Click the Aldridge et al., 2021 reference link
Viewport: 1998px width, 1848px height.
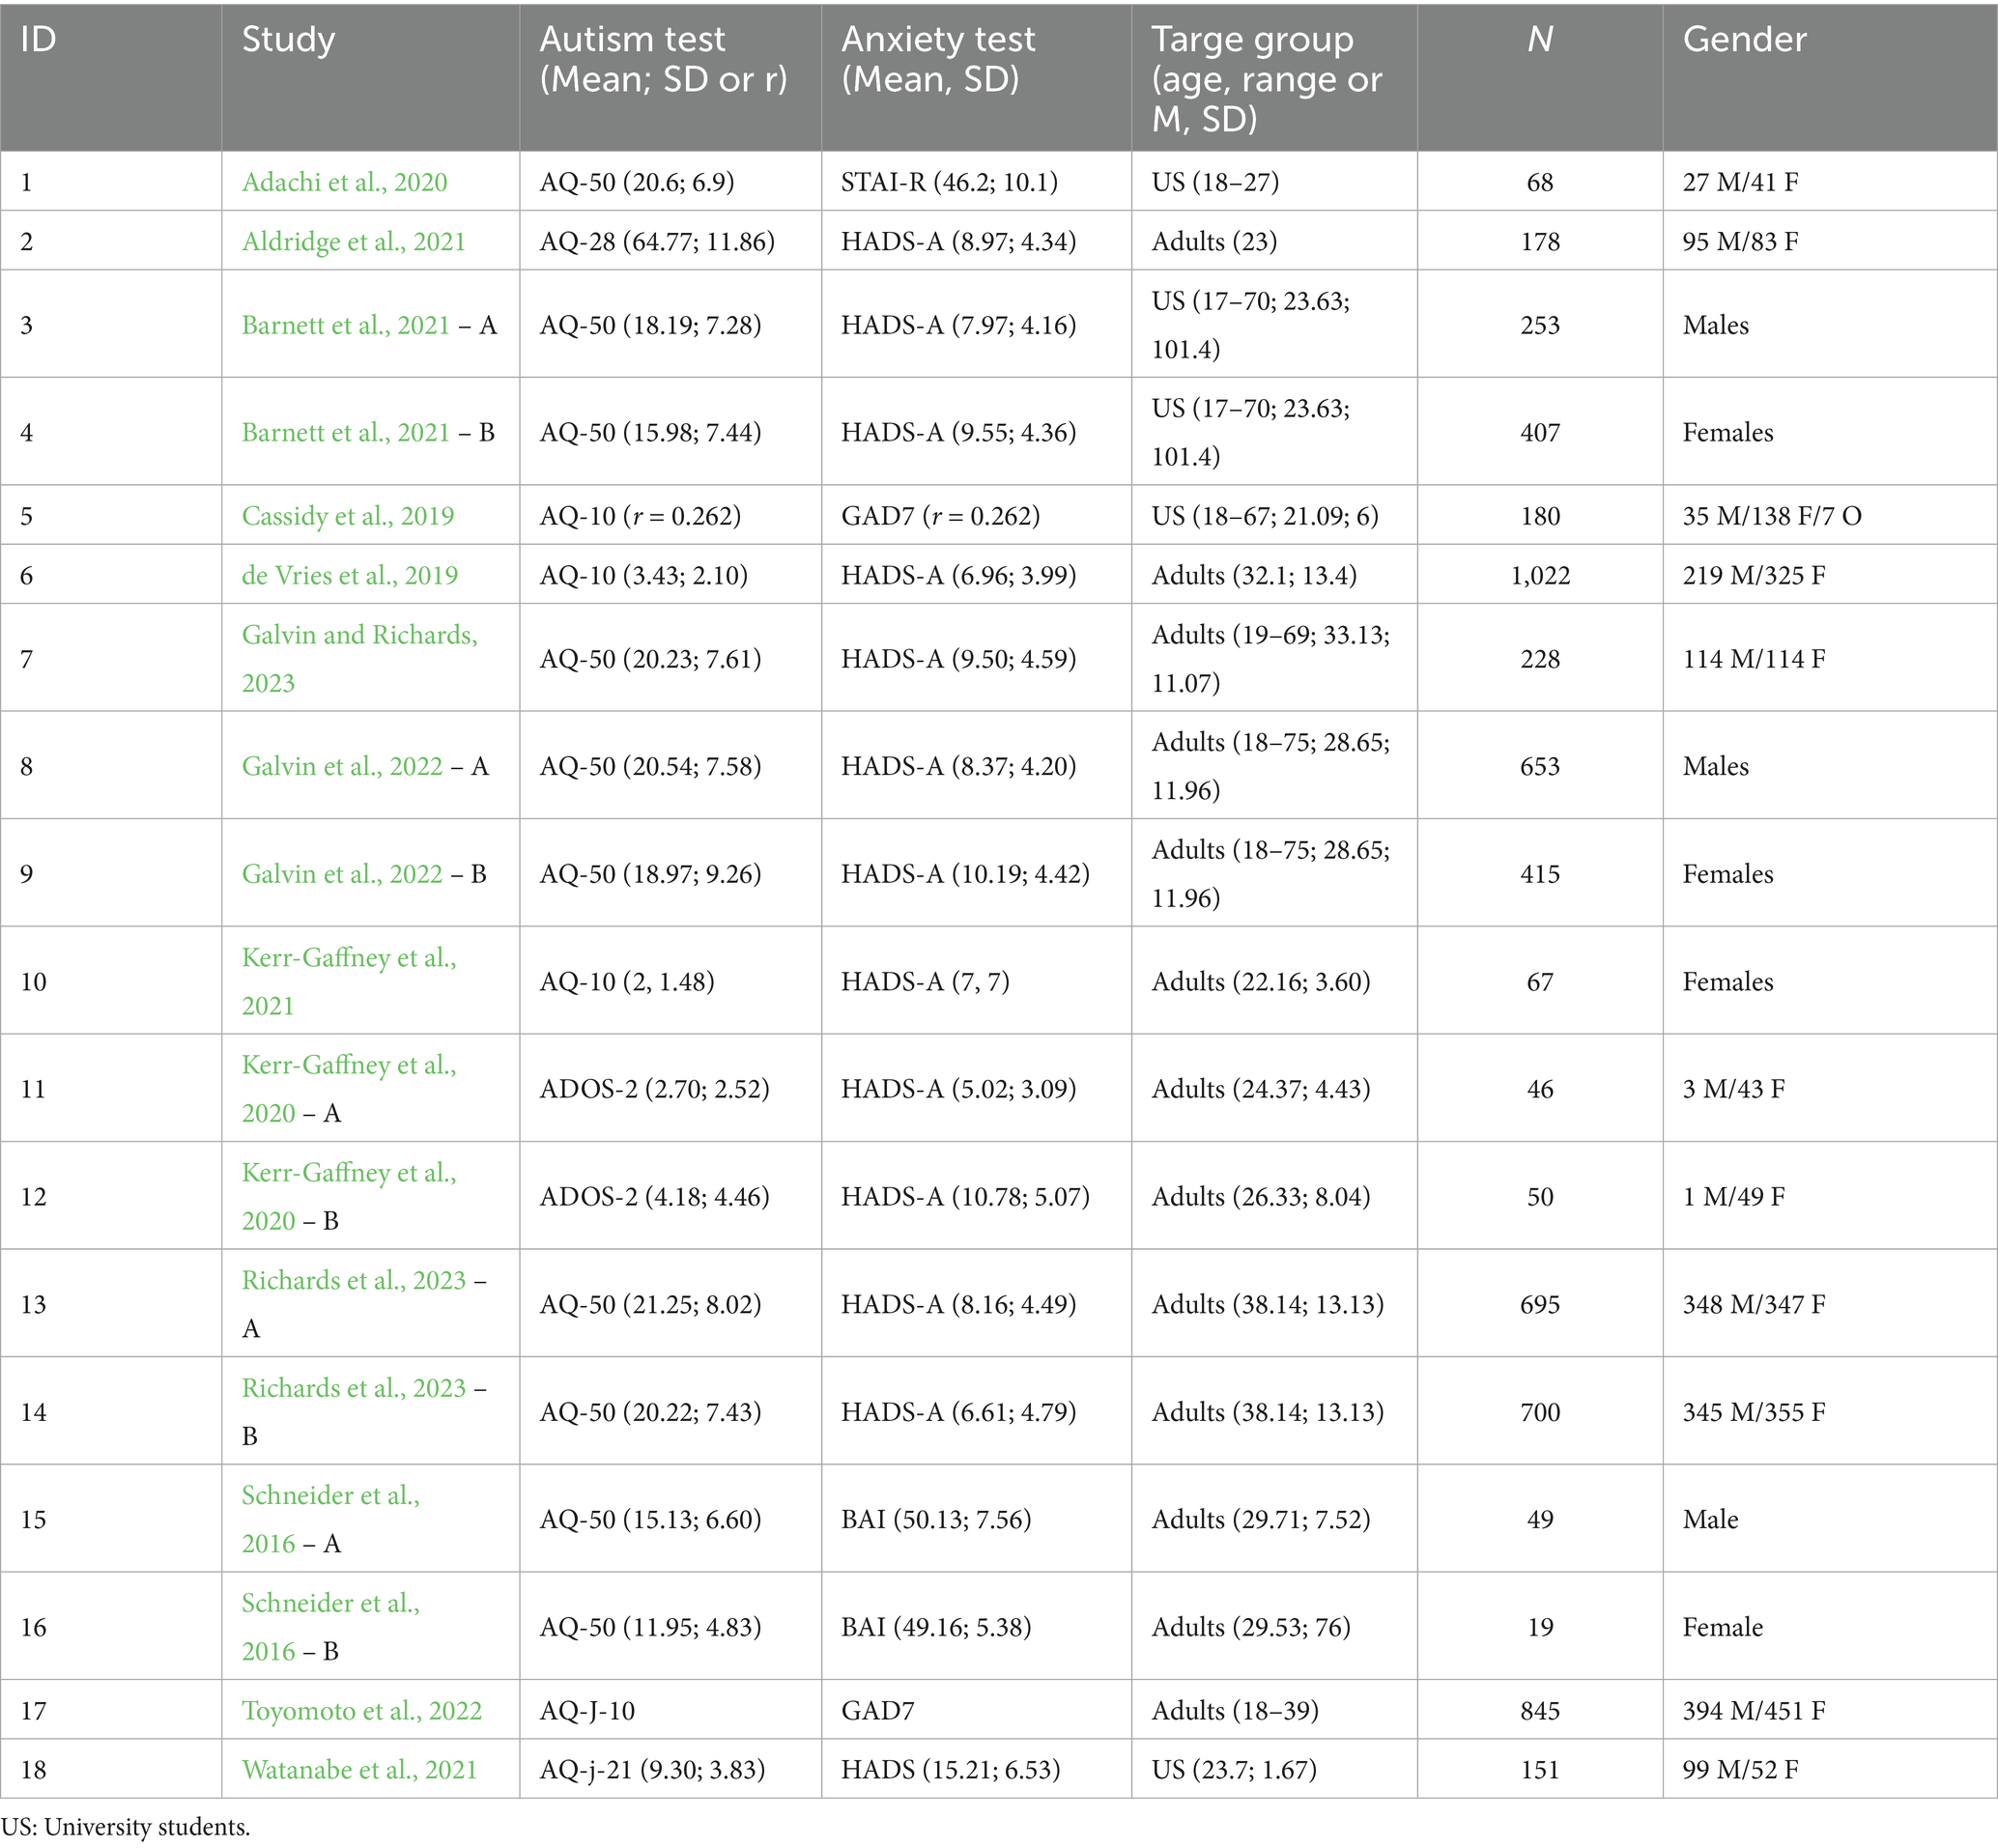353,242
